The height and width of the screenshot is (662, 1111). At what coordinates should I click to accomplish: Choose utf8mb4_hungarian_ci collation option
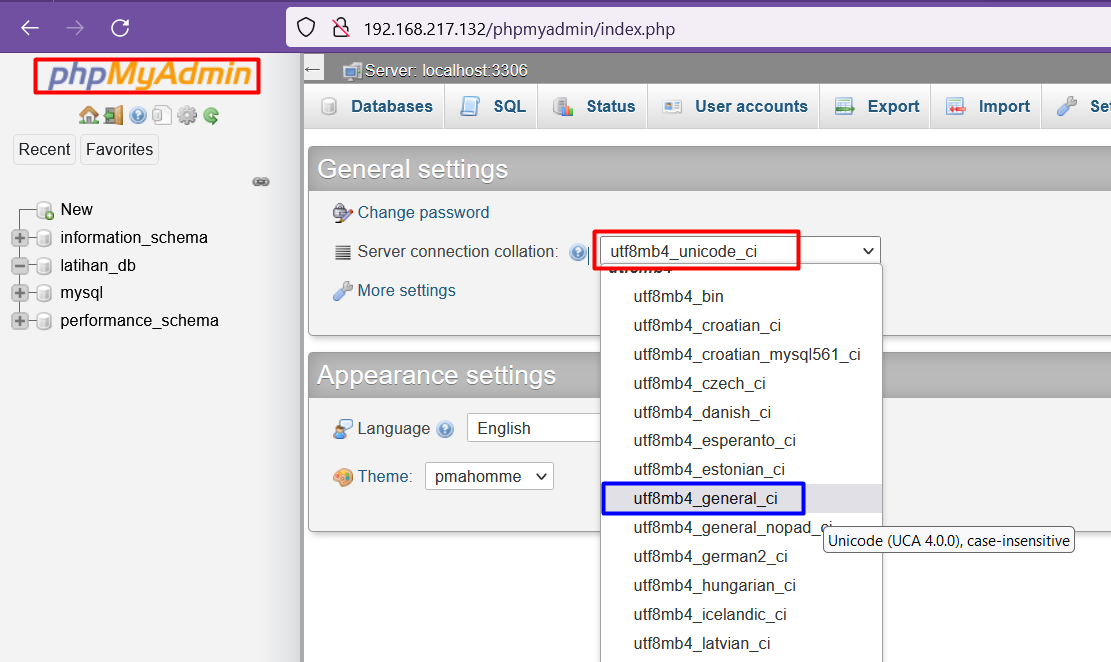coord(741,586)
